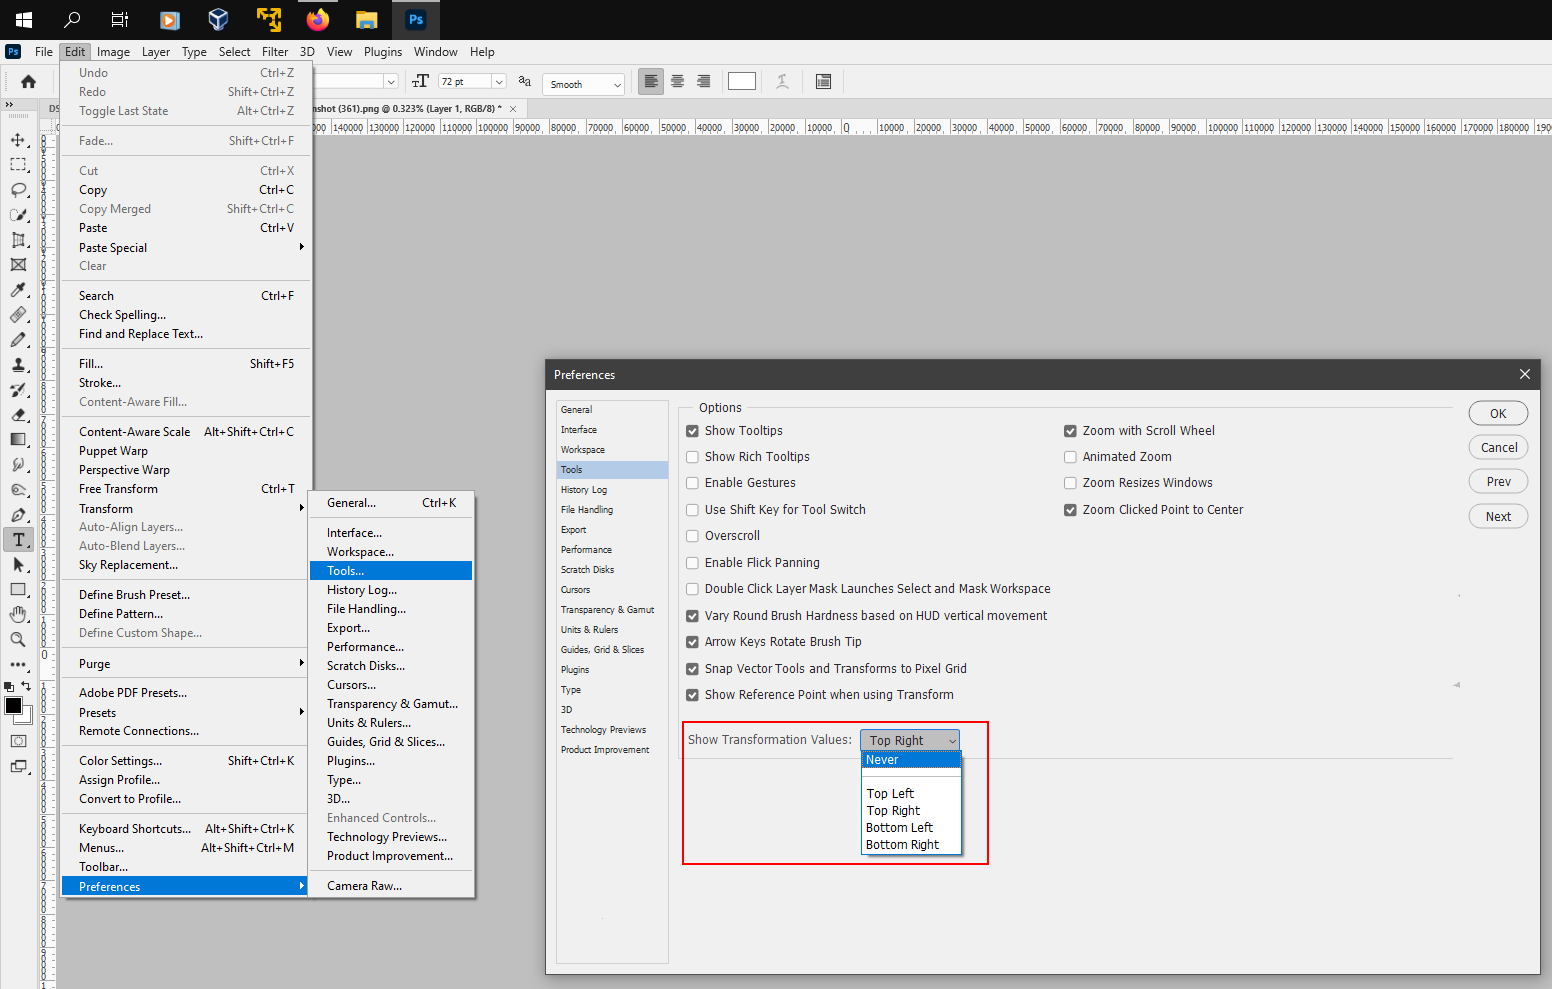Image resolution: width=1552 pixels, height=989 pixels.
Task: Click the text color swatch
Action: pos(741,81)
